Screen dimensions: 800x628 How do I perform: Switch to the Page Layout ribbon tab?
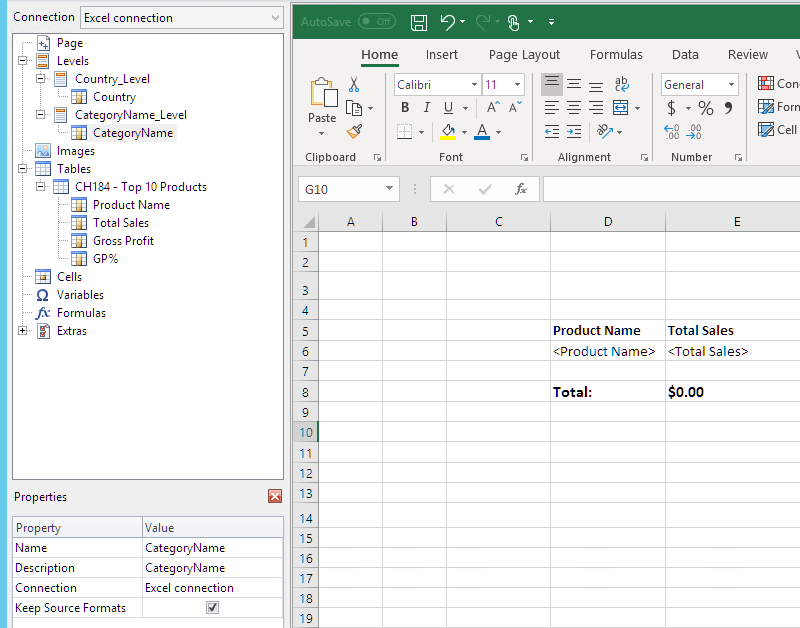(x=524, y=55)
